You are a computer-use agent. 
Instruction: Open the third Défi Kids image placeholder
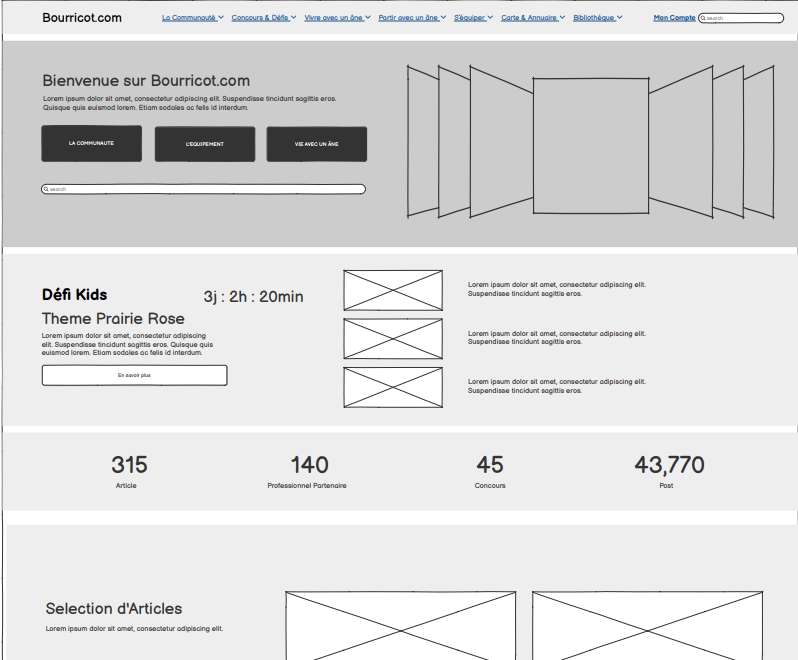point(393,387)
